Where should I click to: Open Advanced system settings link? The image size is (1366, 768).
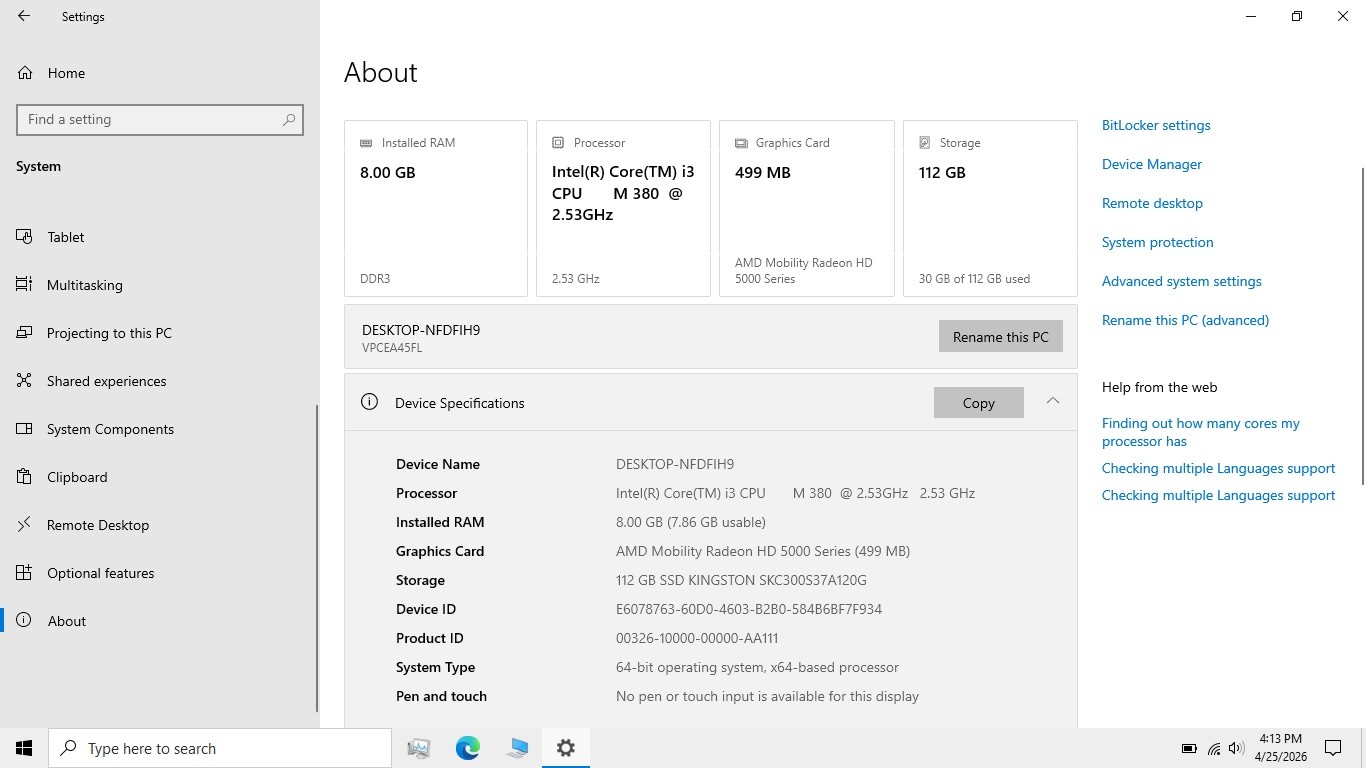[1181, 281]
